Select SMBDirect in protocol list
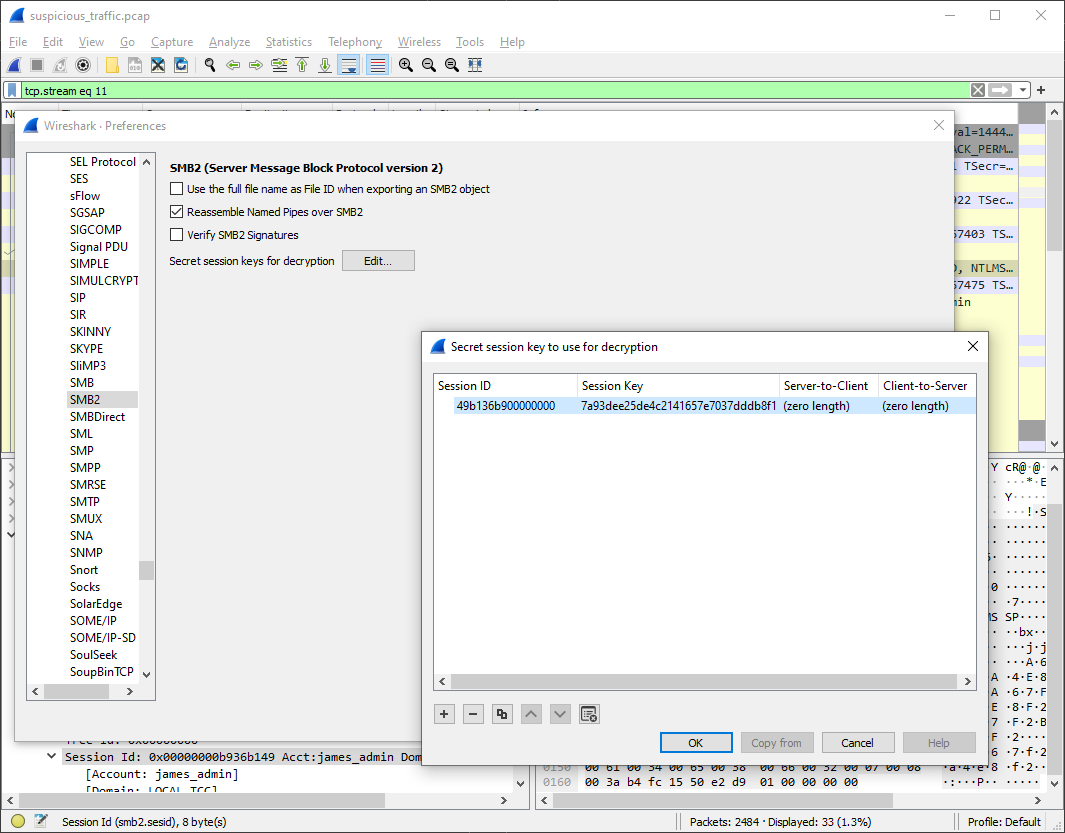Viewport: 1065px width, 833px height. [98, 416]
